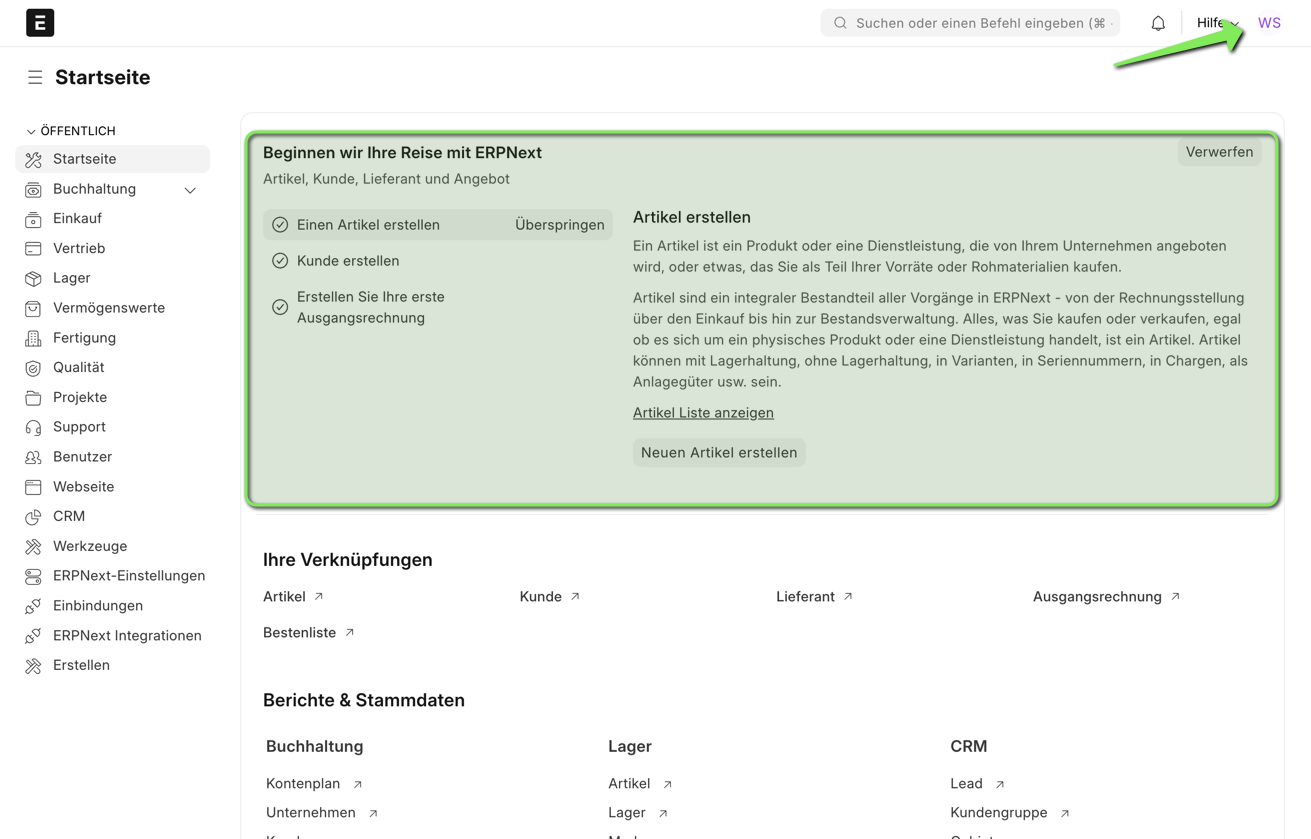Click the Lager box icon in sidebar

coord(33,278)
